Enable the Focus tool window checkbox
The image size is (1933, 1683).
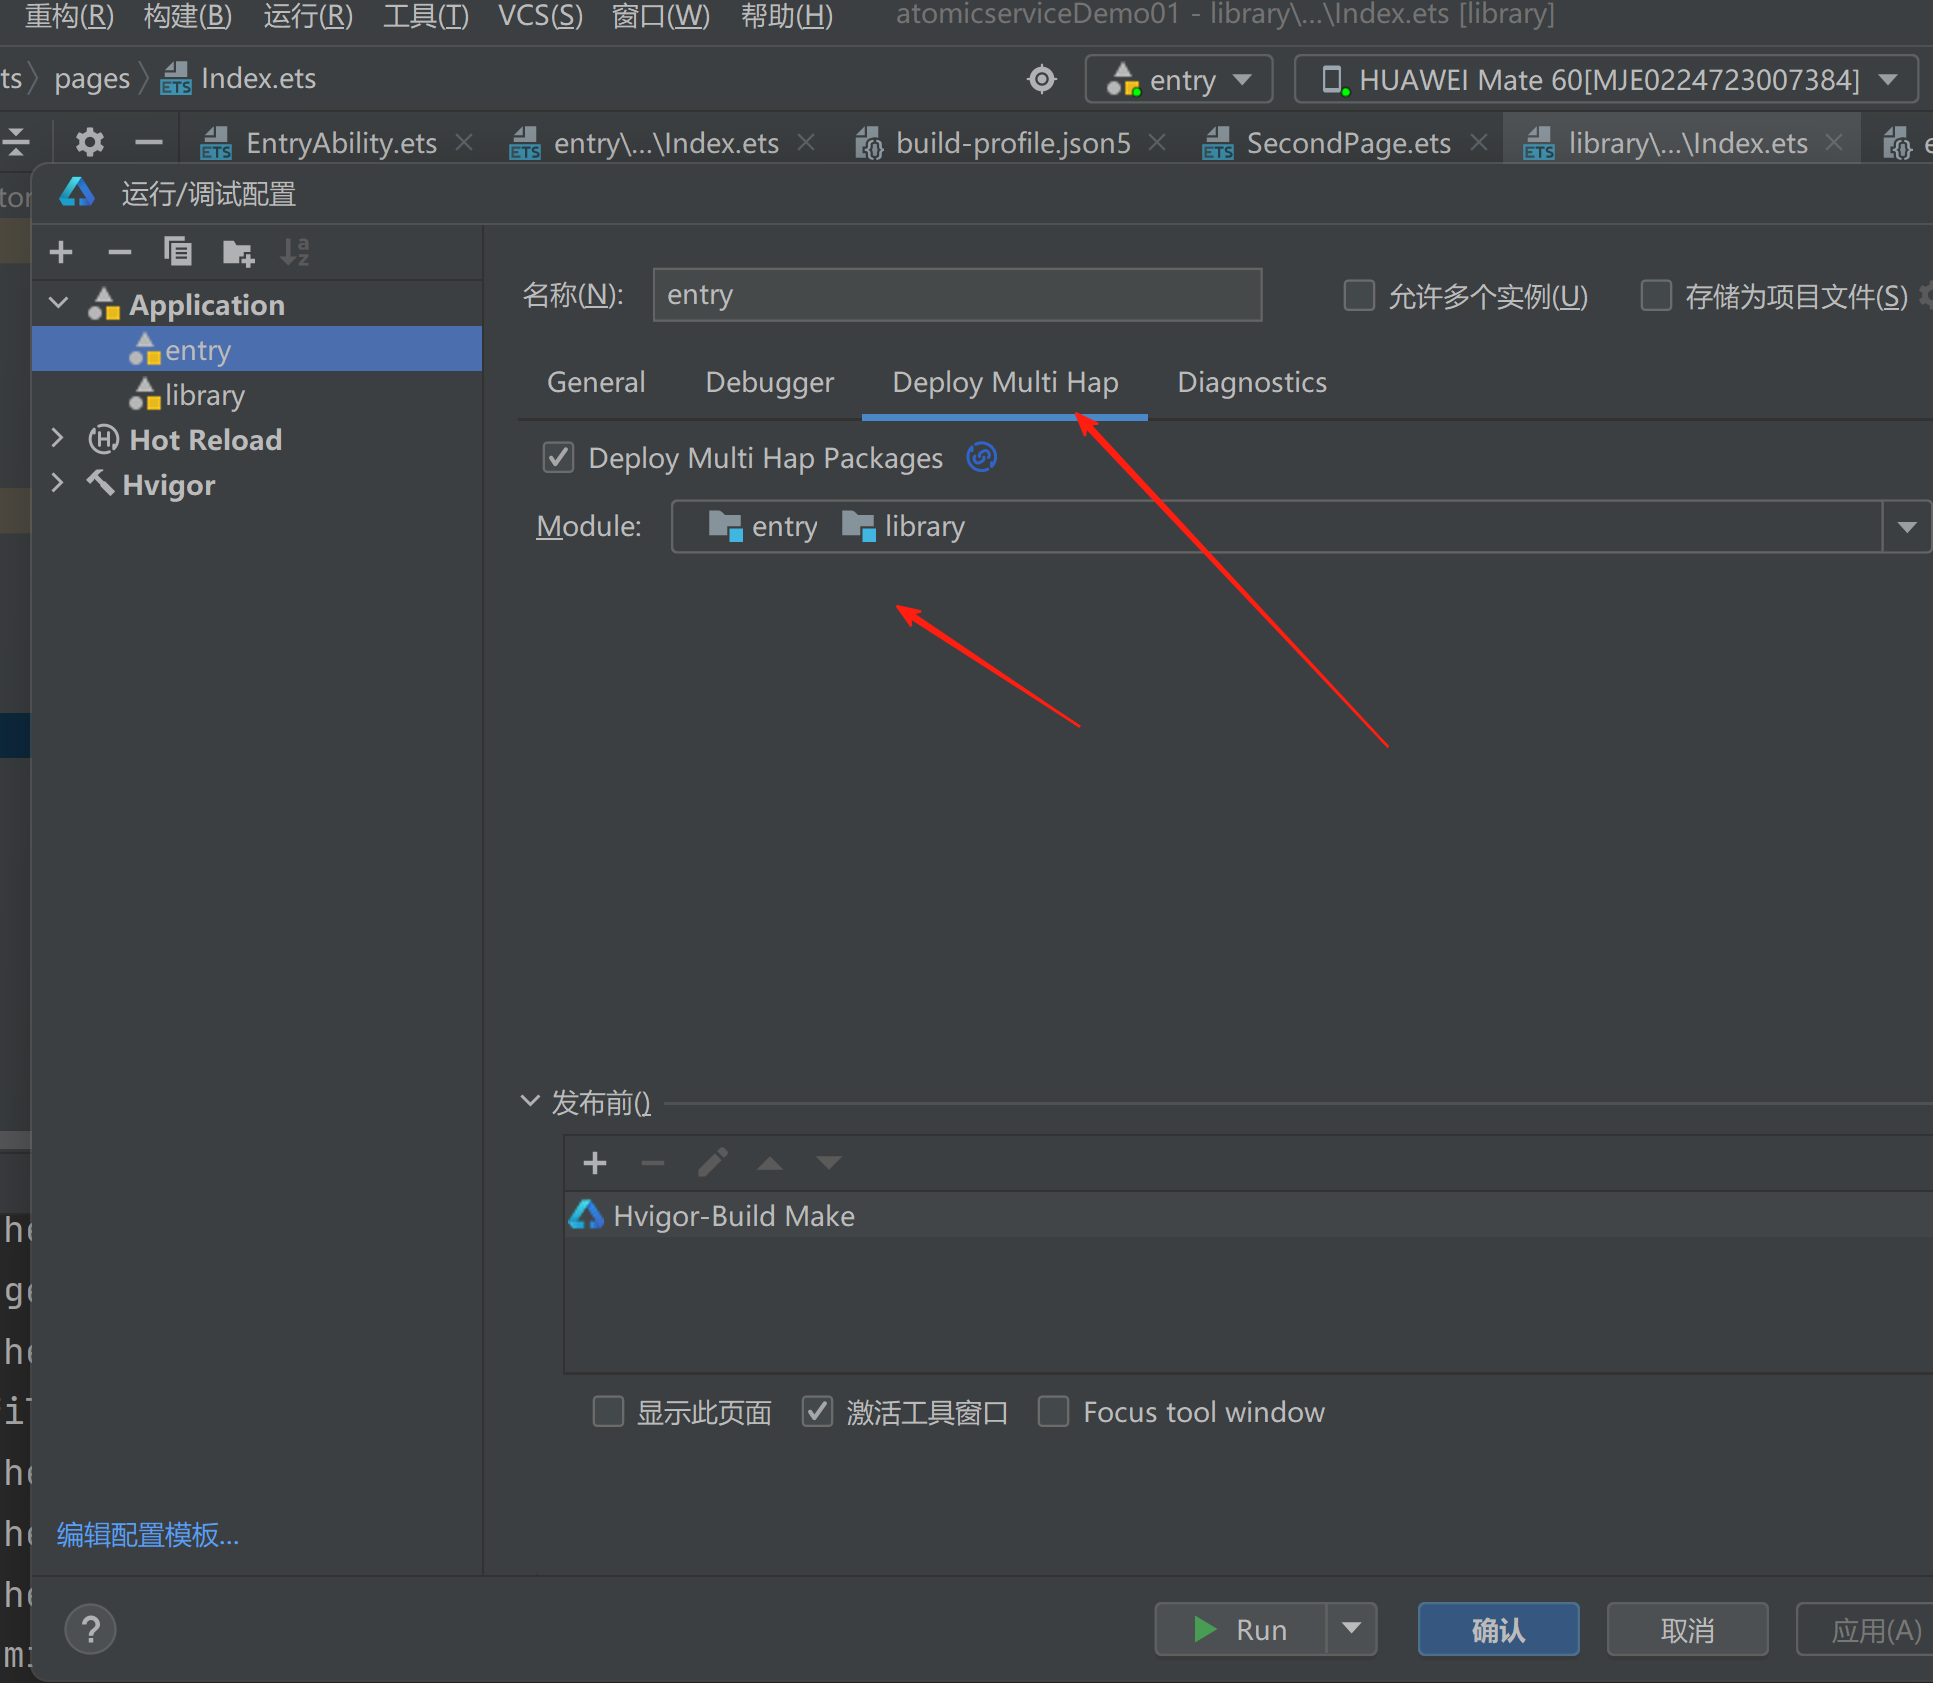coord(1053,1412)
